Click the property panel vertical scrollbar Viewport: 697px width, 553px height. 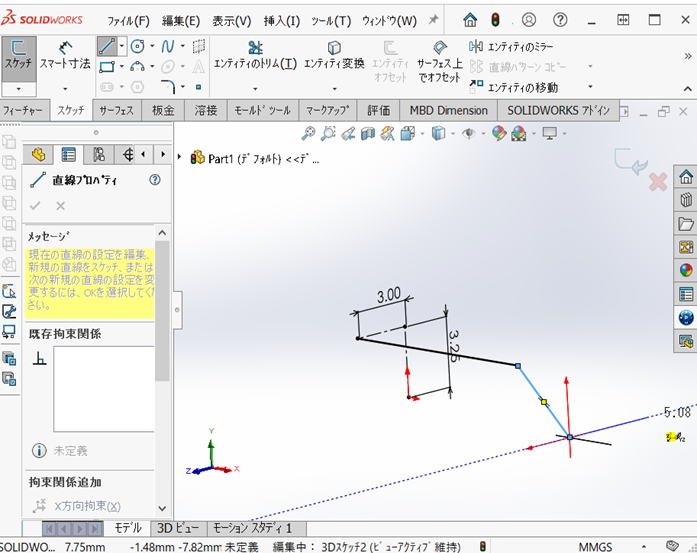pos(162,310)
